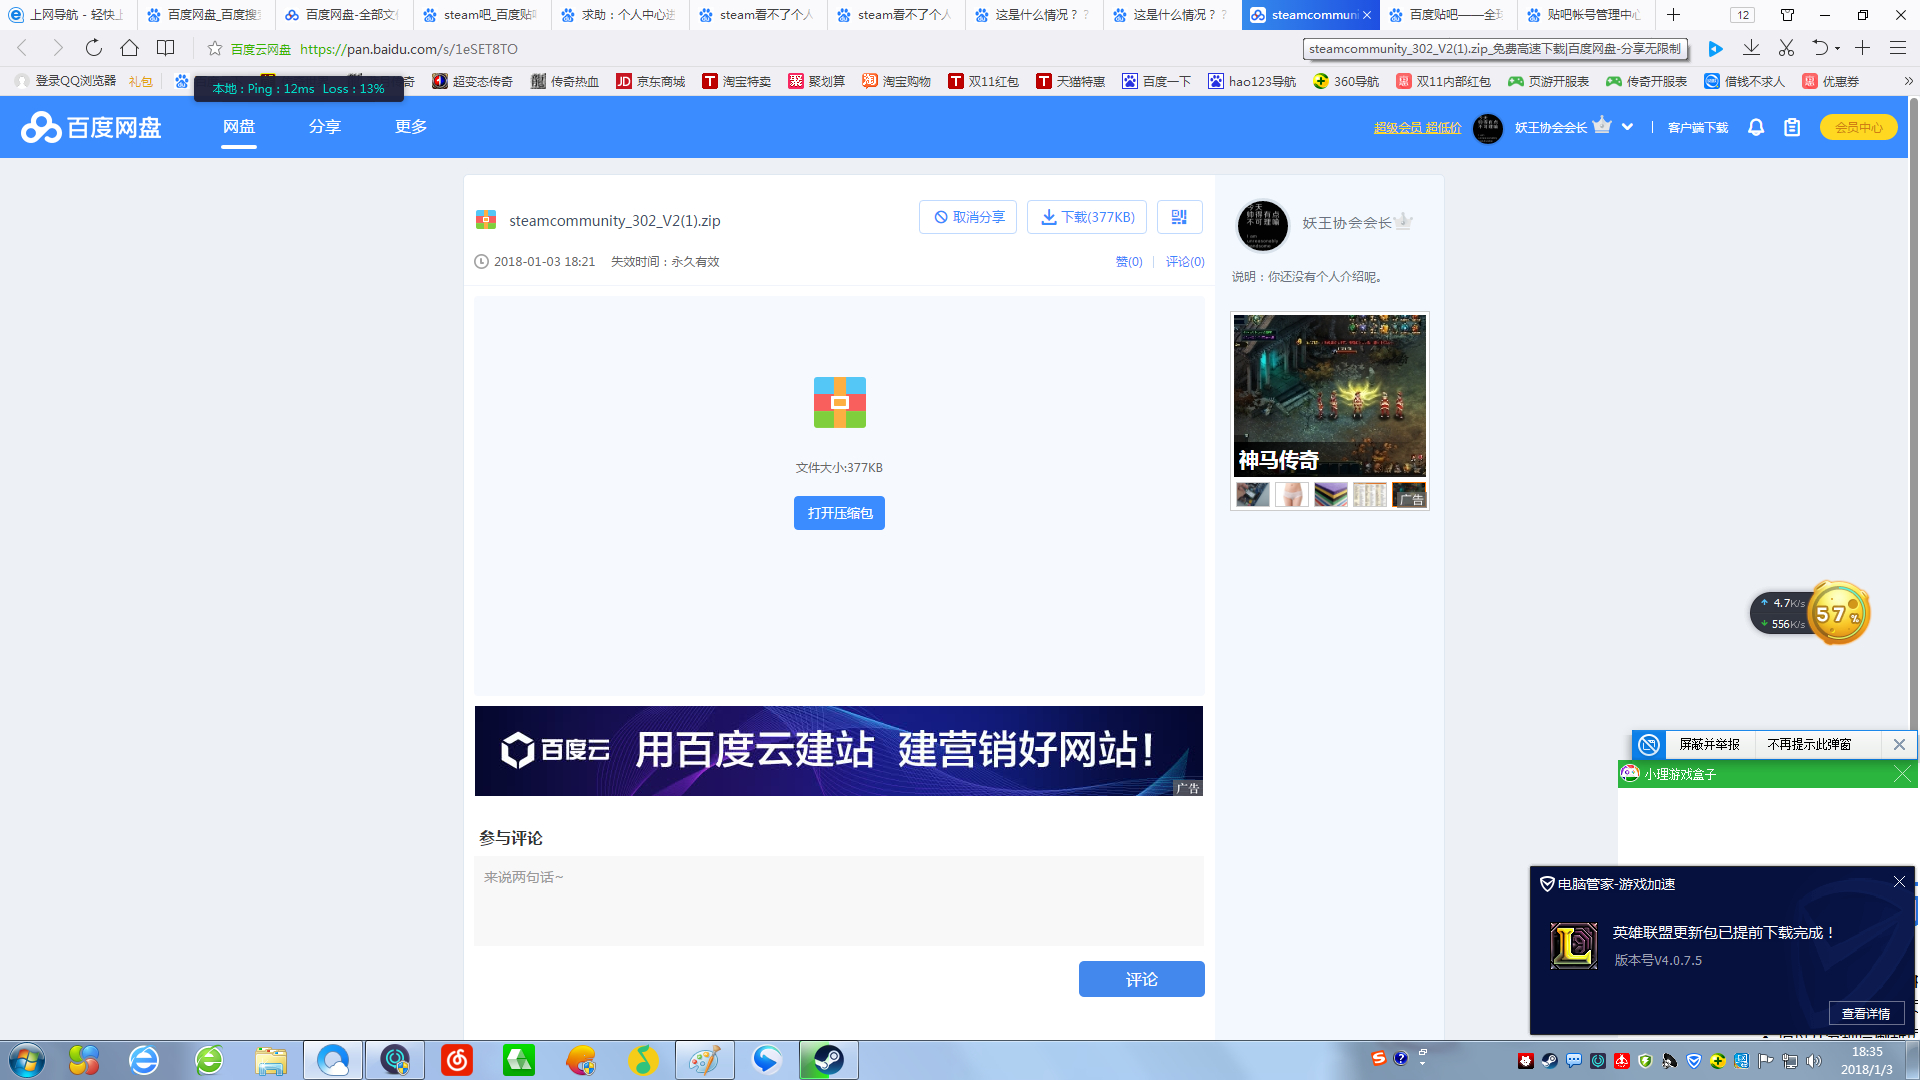Click the Sogou input method S icon
This screenshot has width=1920, height=1080.
pyautogui.click(x=1378, y=1058)
